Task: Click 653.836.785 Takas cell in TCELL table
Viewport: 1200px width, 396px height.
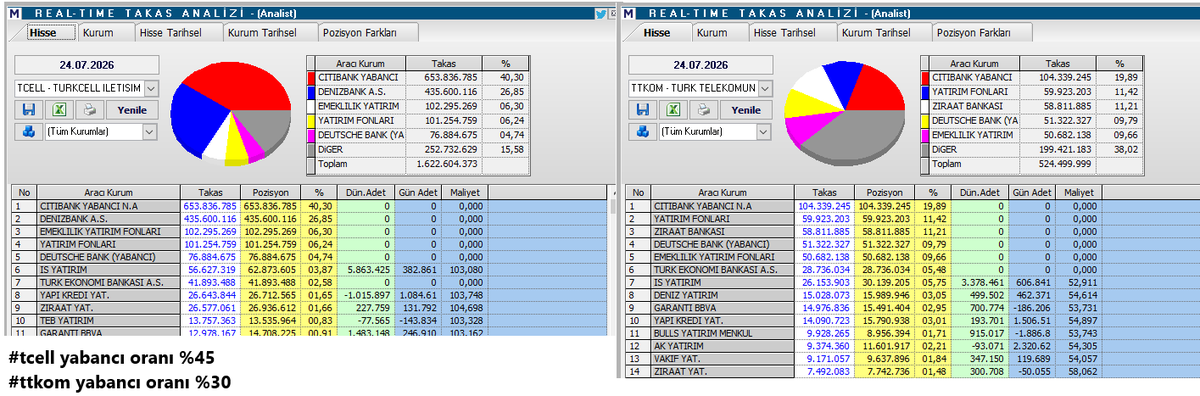Action: click(210, 206)
